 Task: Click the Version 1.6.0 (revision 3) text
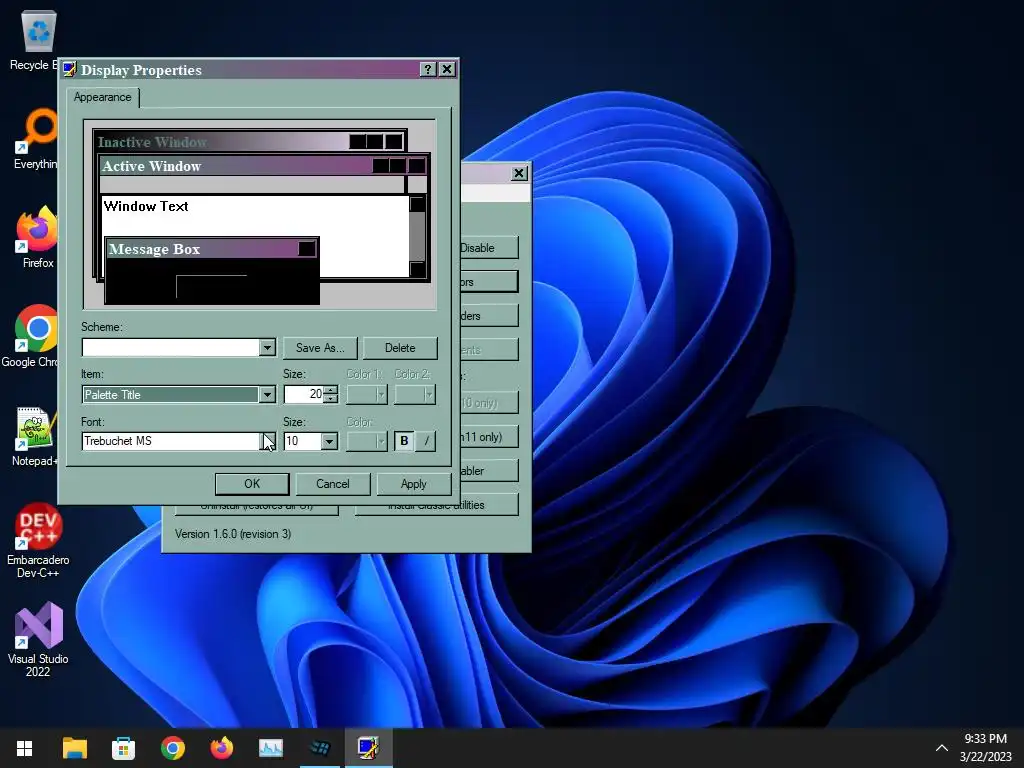click(x=233, y=534)
